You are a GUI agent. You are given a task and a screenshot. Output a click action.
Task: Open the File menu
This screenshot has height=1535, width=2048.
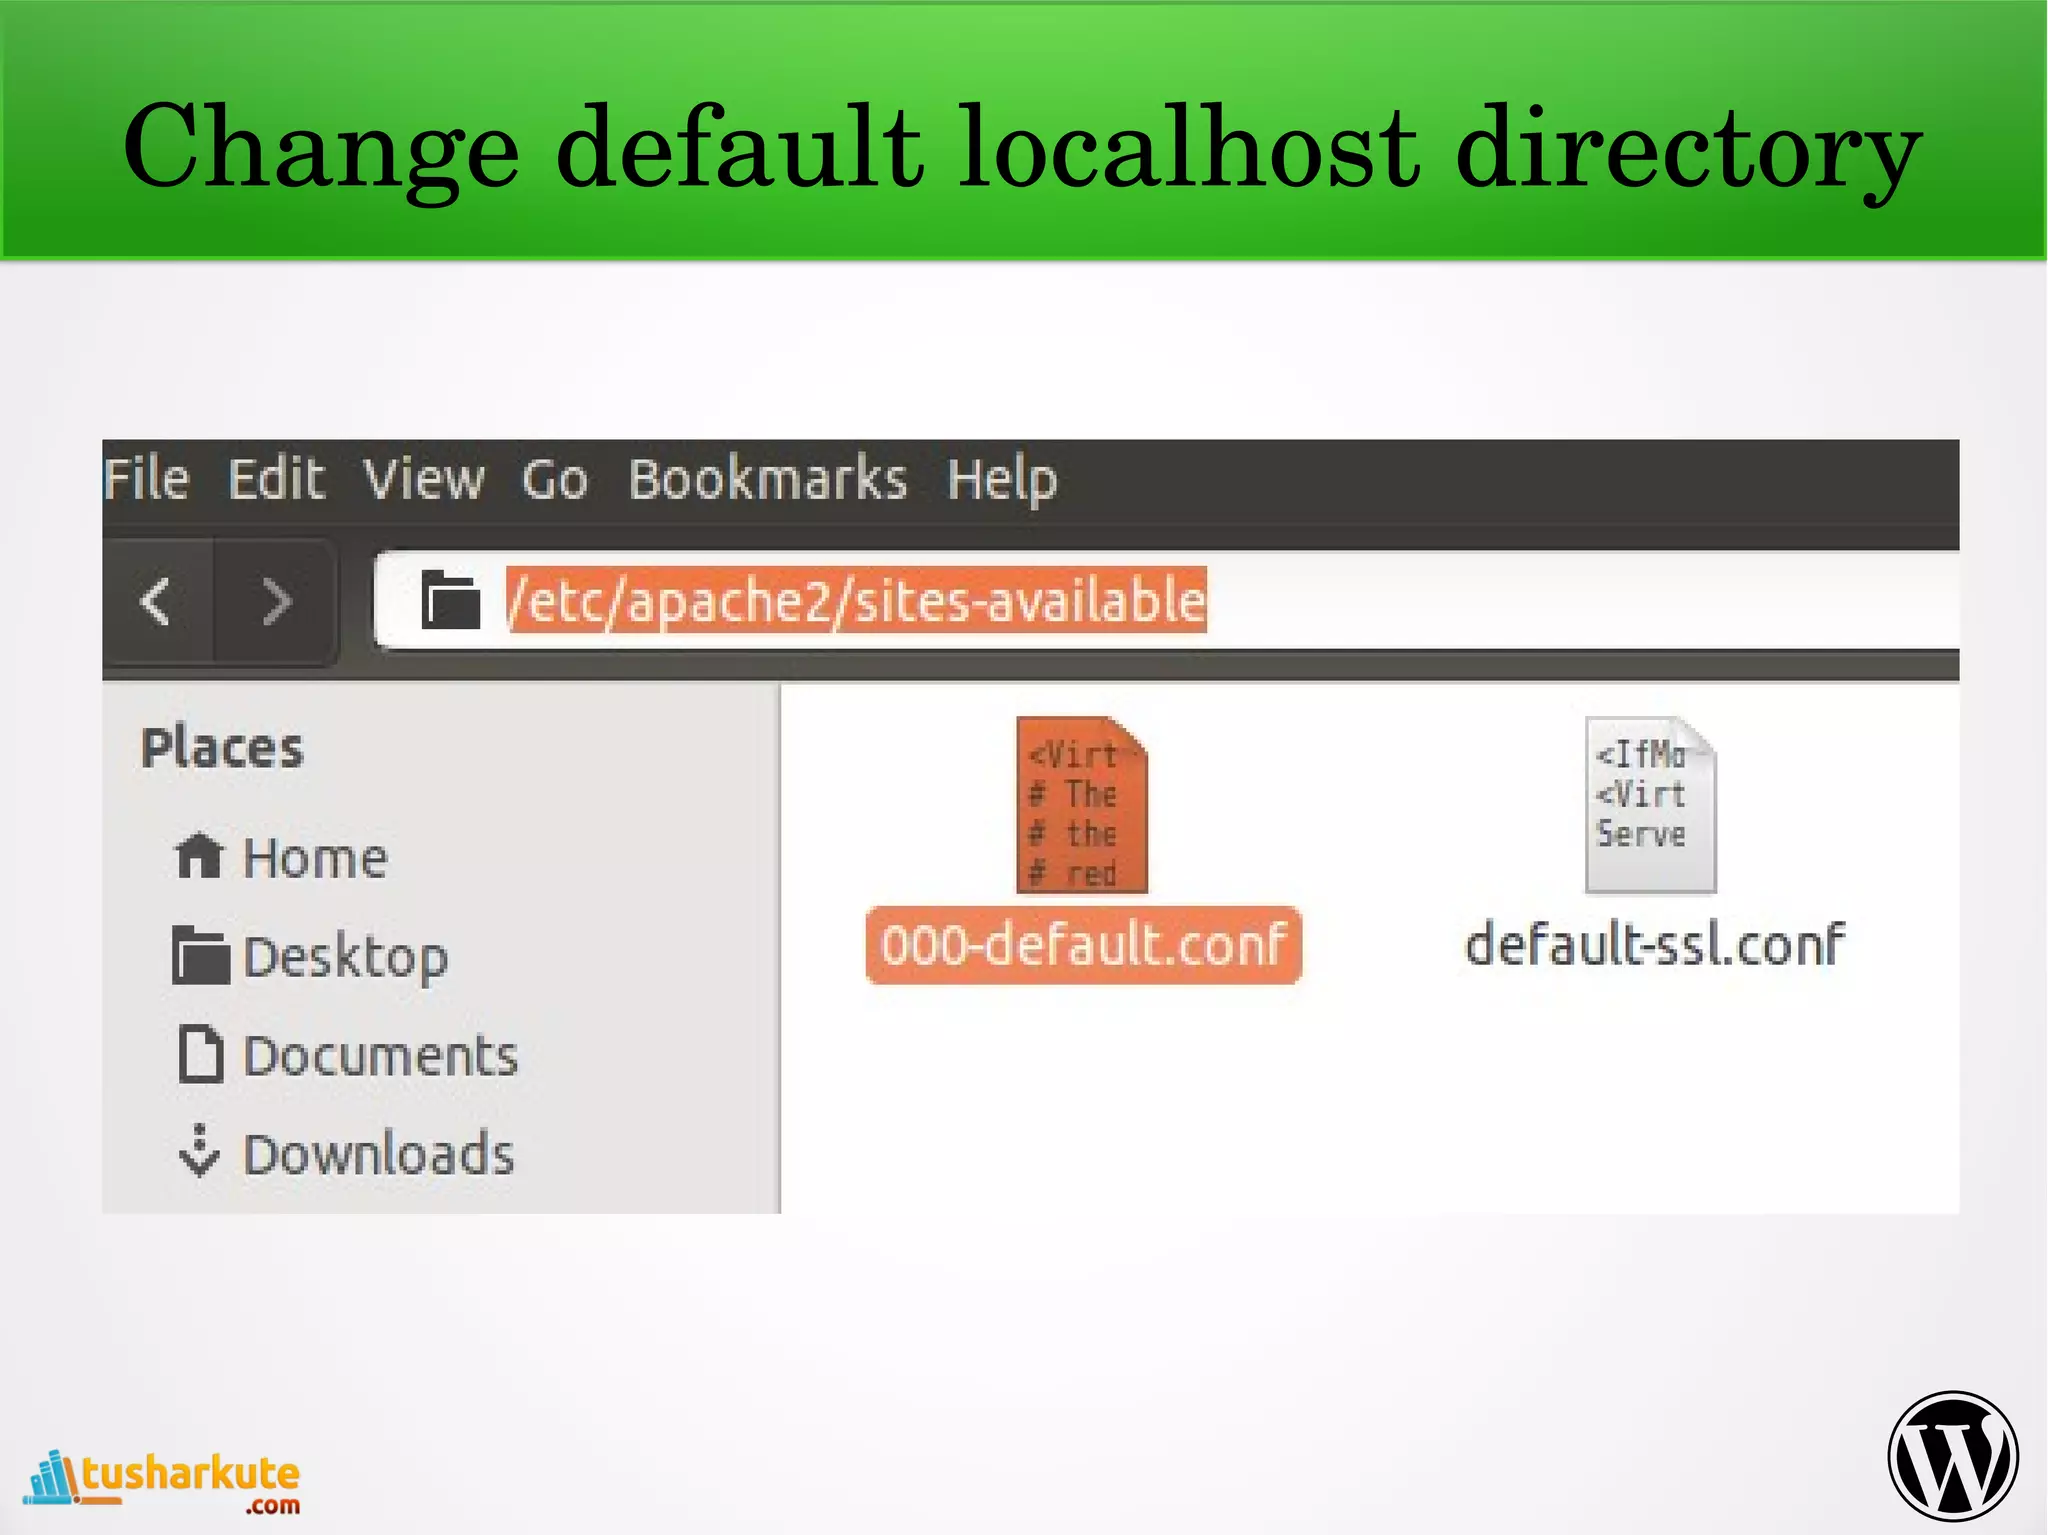pos(147,479)
